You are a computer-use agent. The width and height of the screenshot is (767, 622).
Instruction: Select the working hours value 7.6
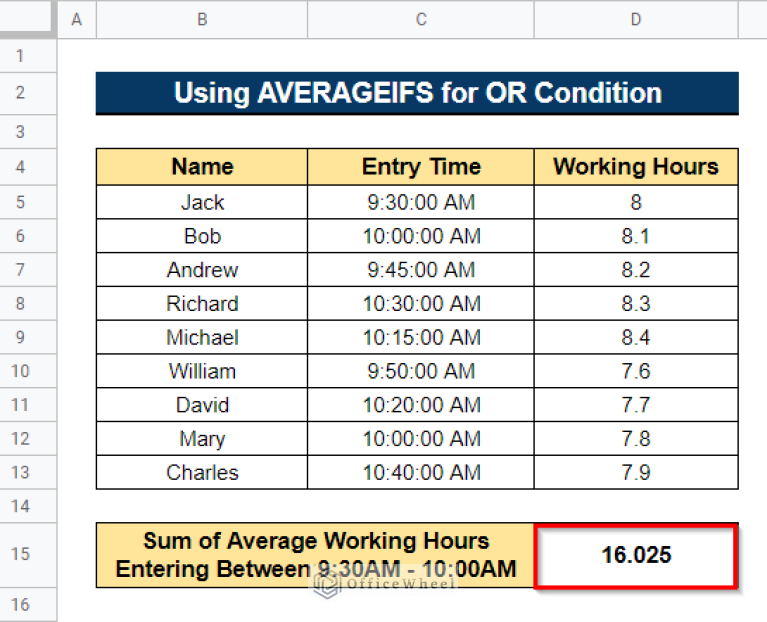[x=636, y=371]
